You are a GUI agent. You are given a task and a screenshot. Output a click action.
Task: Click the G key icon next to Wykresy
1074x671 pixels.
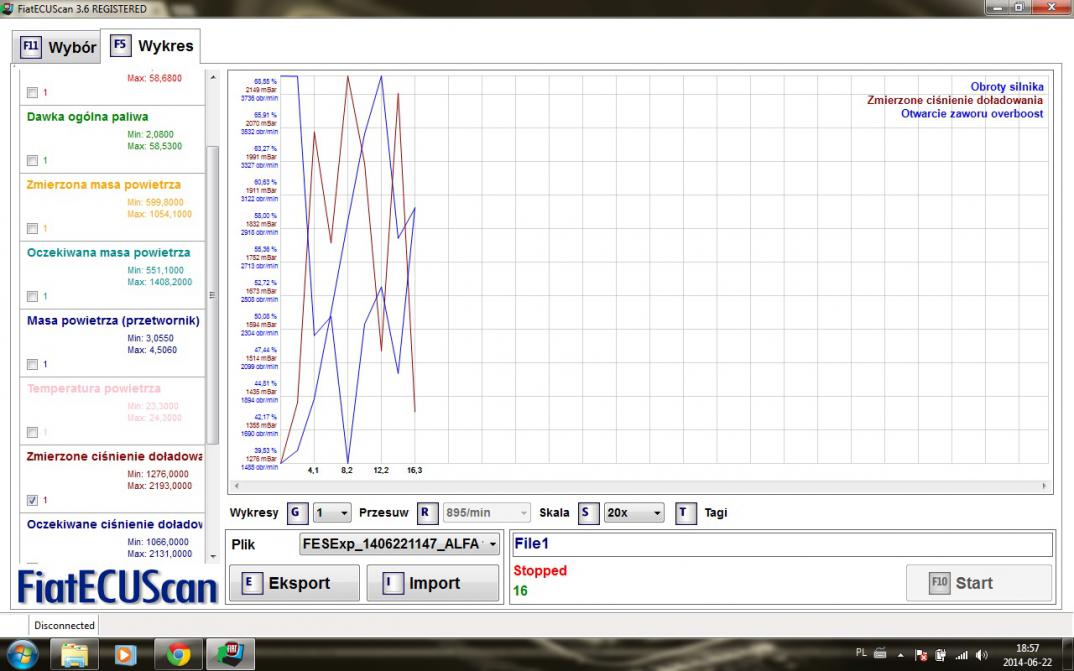[x=296, y=512]
